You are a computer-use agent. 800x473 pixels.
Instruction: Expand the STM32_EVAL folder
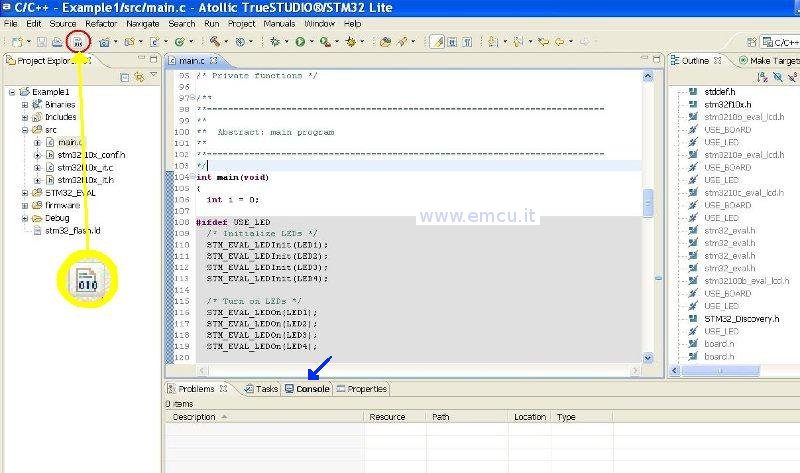24,193
